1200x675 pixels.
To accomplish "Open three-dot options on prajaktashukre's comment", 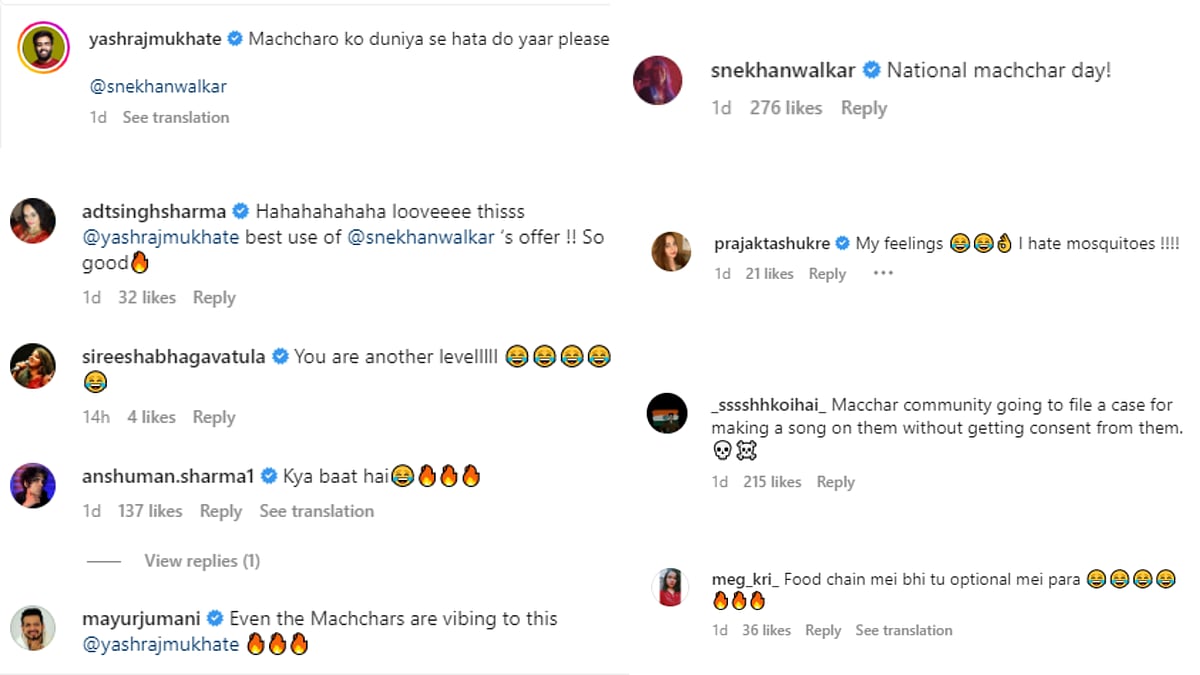I will [882, 273].
